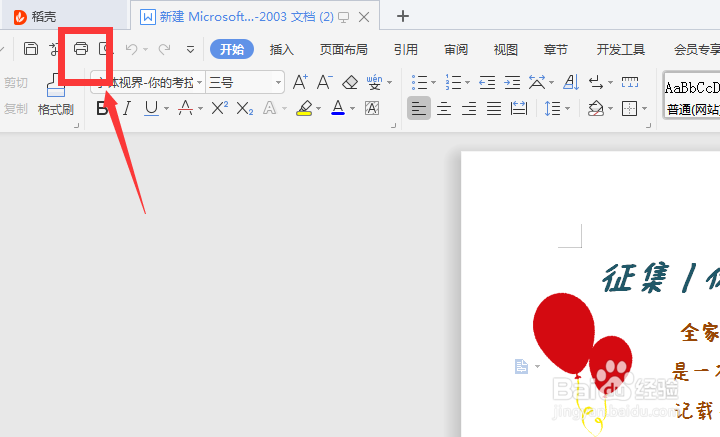Toggle superscript X² formatting
This screenshot has width=720, height=437.
(219, 108)
